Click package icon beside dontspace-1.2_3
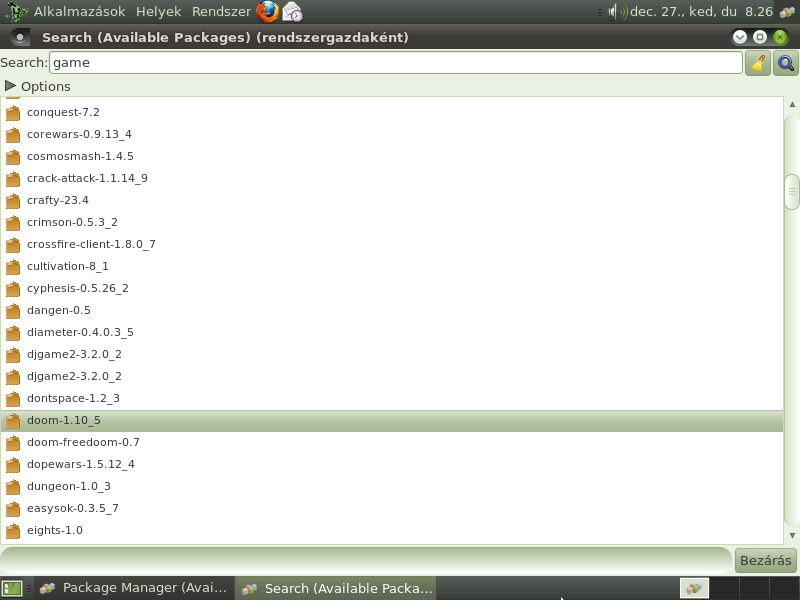Image resolution: width=800 pixels, height=600 pixels. coord(13,398)
